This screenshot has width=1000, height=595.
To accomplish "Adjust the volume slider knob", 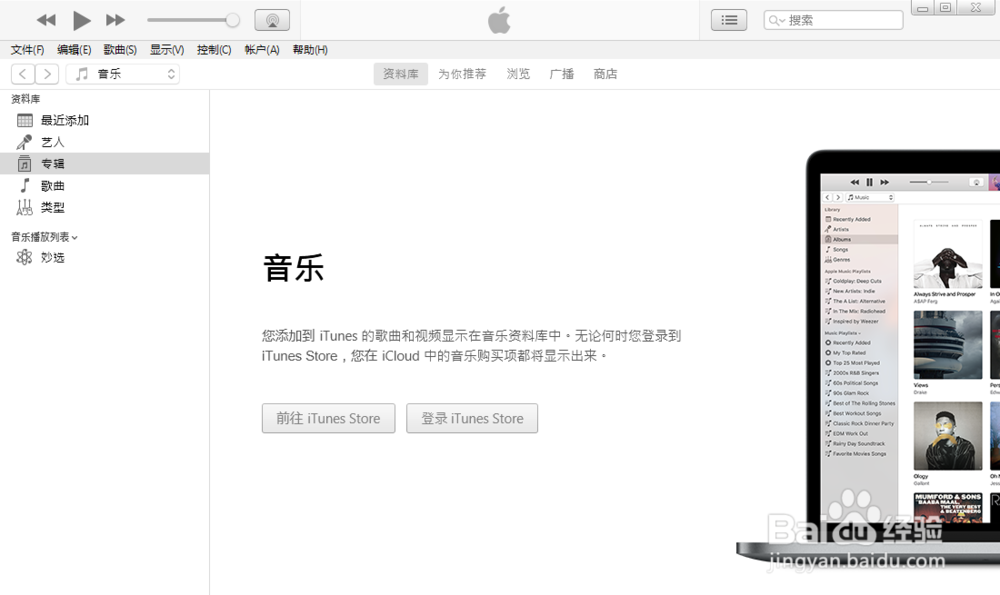I will (233, 20).
